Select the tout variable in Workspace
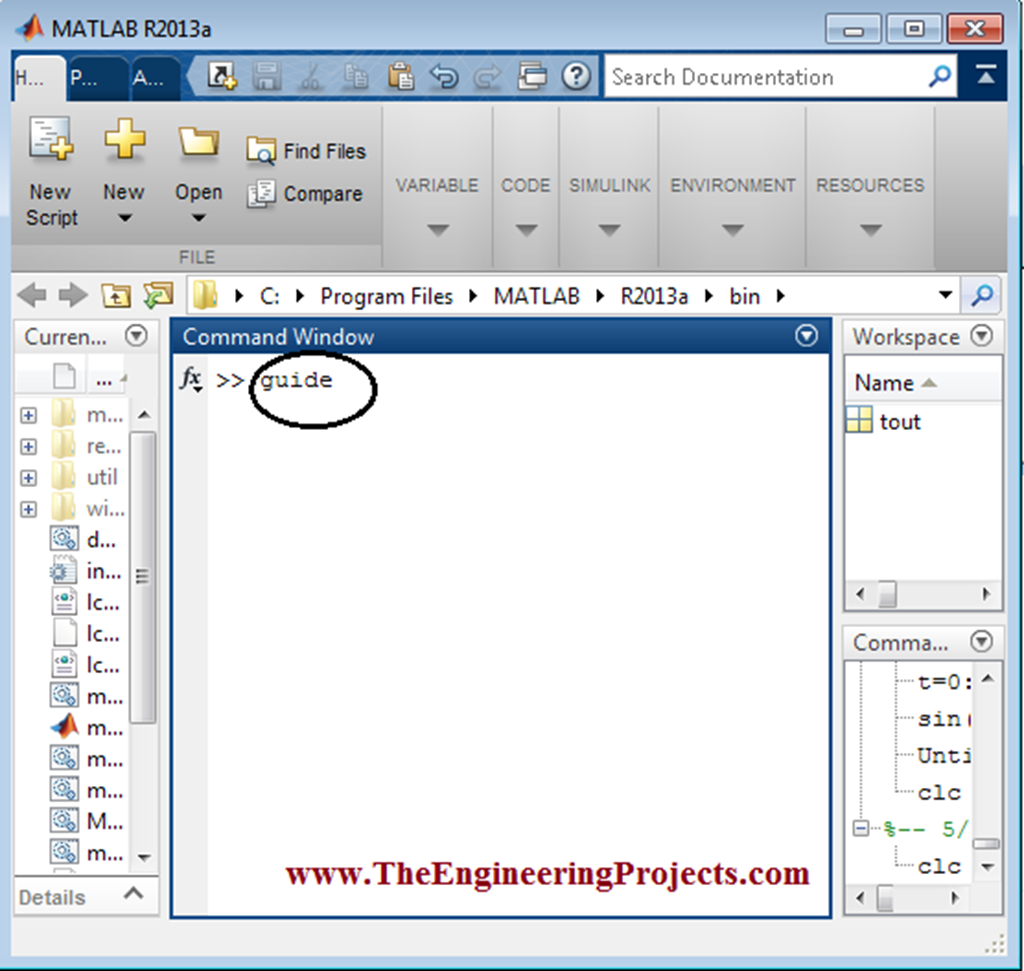 (x=899, y=422)
